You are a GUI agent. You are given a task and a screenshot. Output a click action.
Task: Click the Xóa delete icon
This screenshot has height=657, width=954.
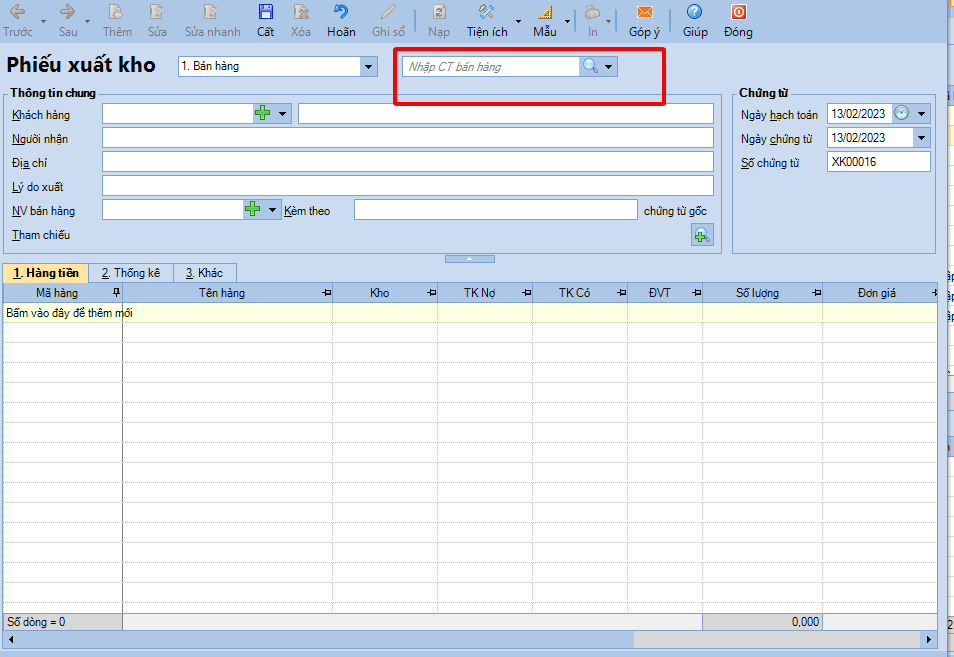(x=301, y=12)
